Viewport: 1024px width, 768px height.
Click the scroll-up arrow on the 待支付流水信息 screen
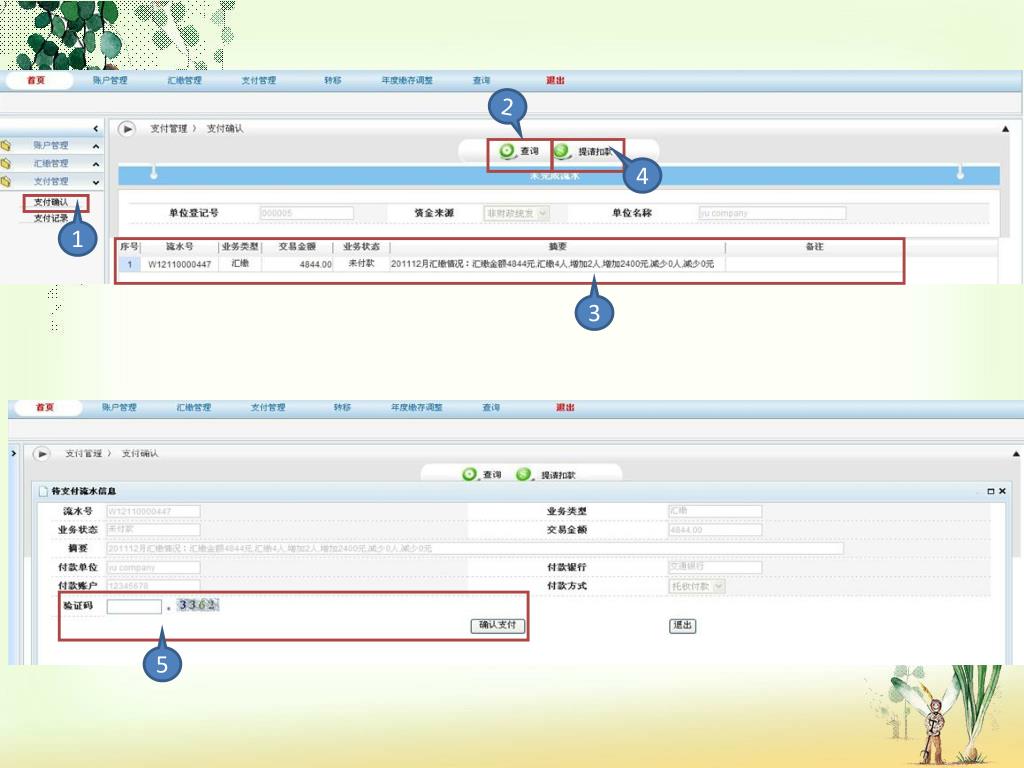pyautogui.click(x=1016, y=453)
